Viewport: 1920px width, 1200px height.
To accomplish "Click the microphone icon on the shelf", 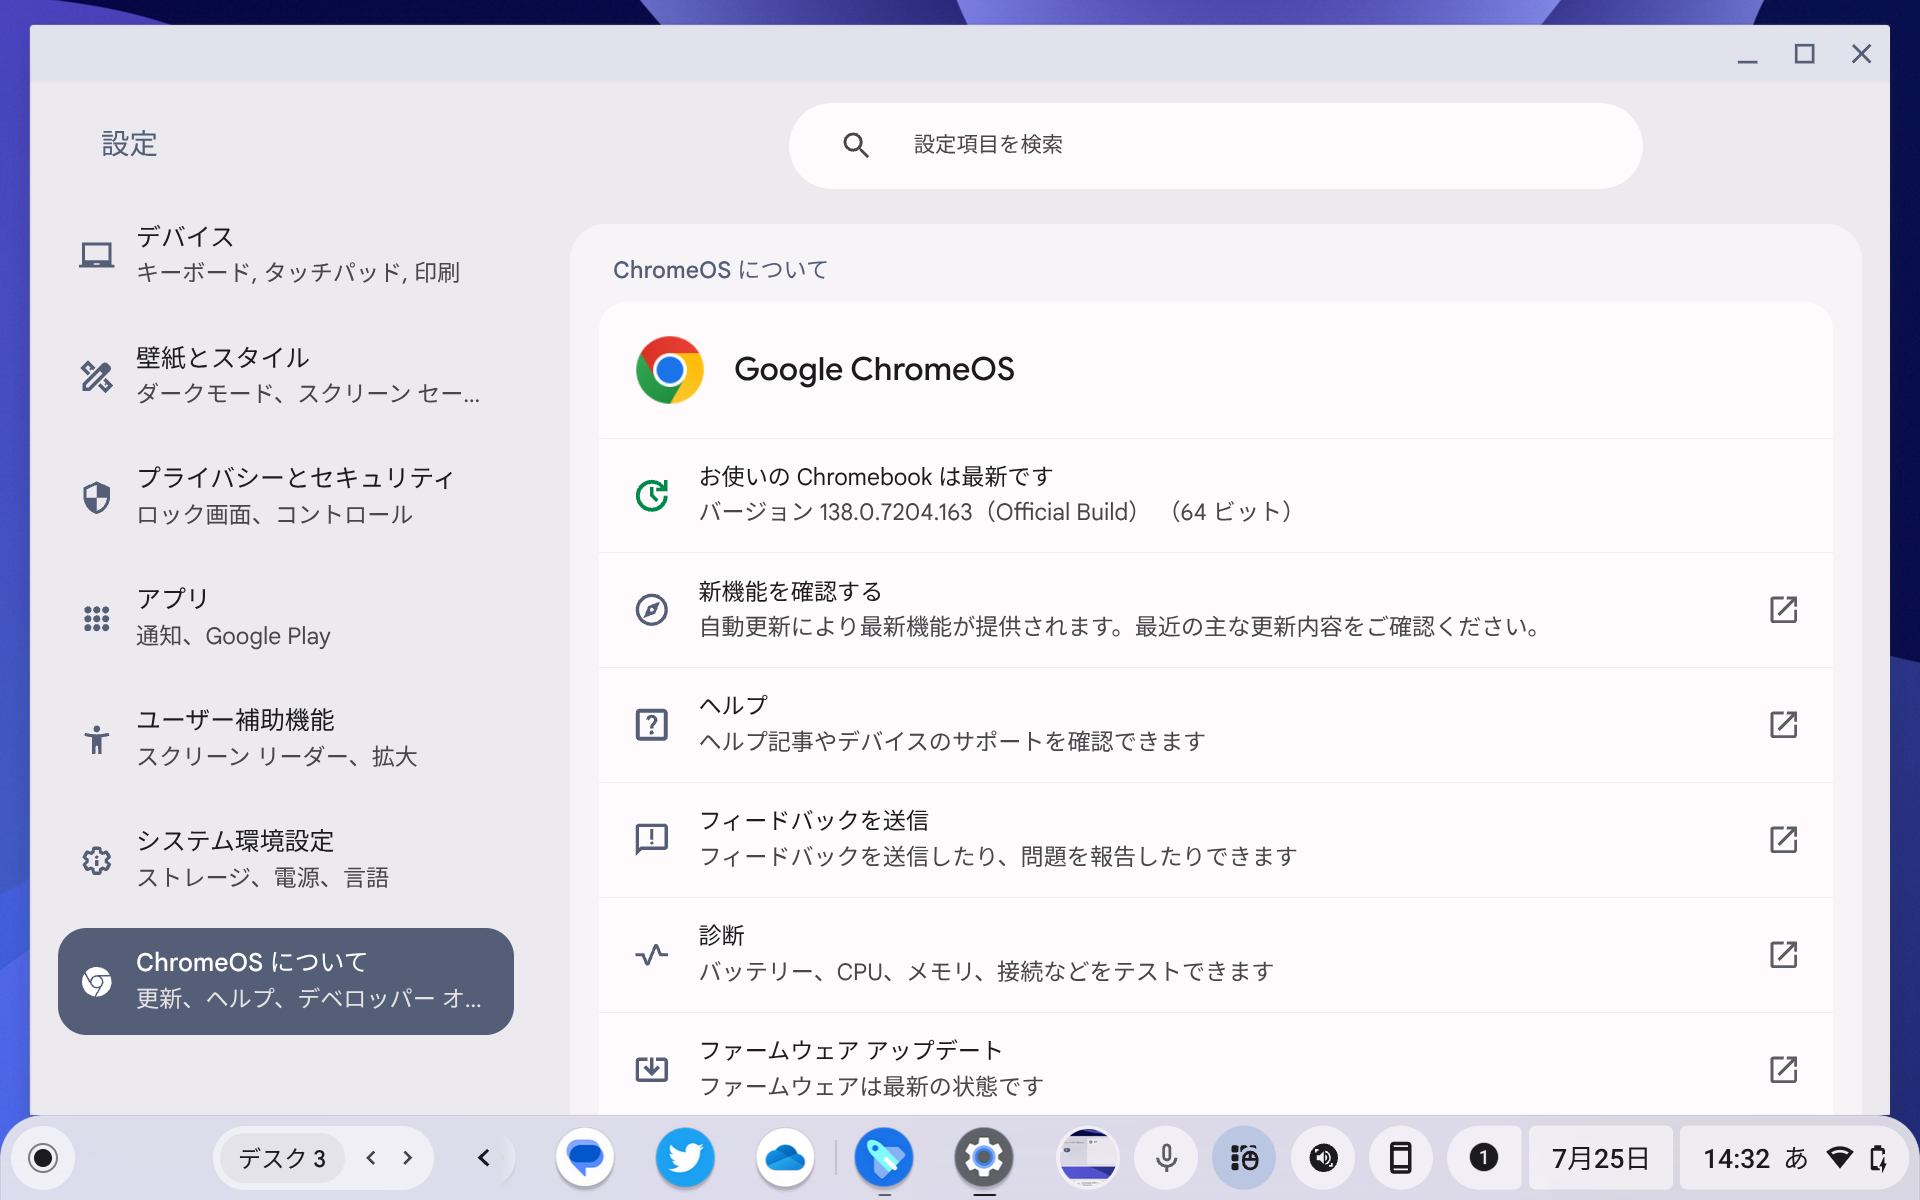I will tap(1166, 1158).
